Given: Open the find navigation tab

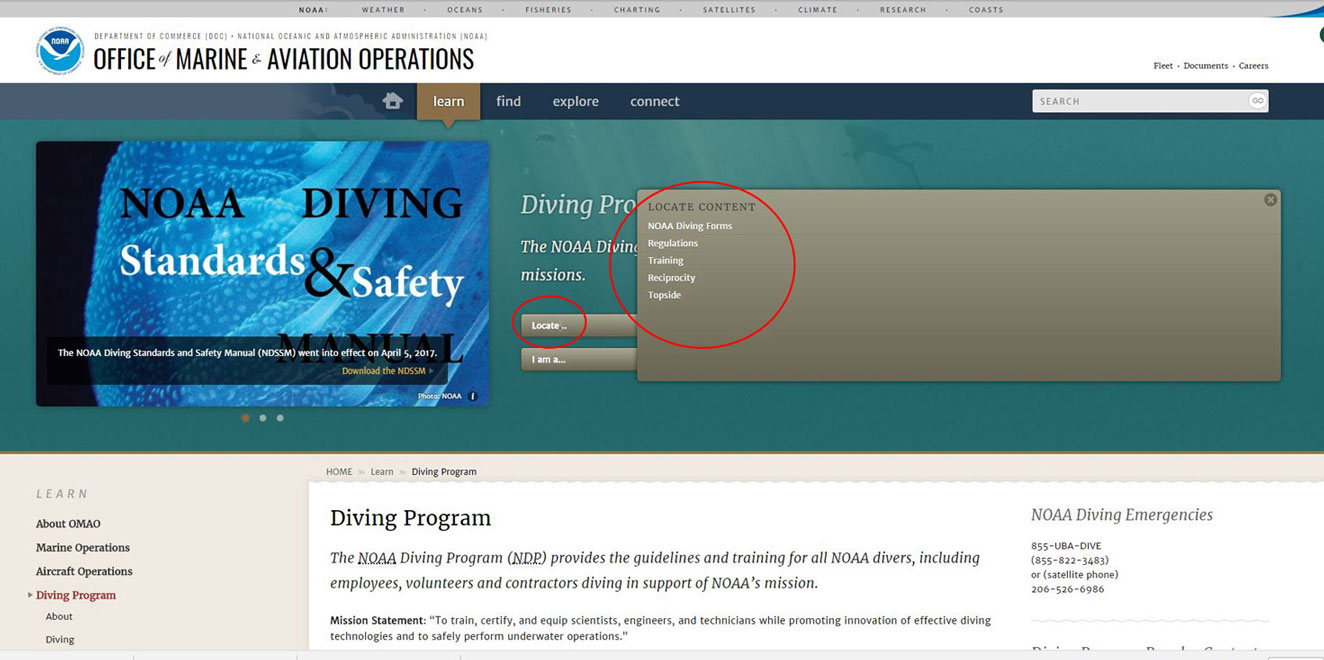Looking at the screenshot, I should click(x=508, y=101).
